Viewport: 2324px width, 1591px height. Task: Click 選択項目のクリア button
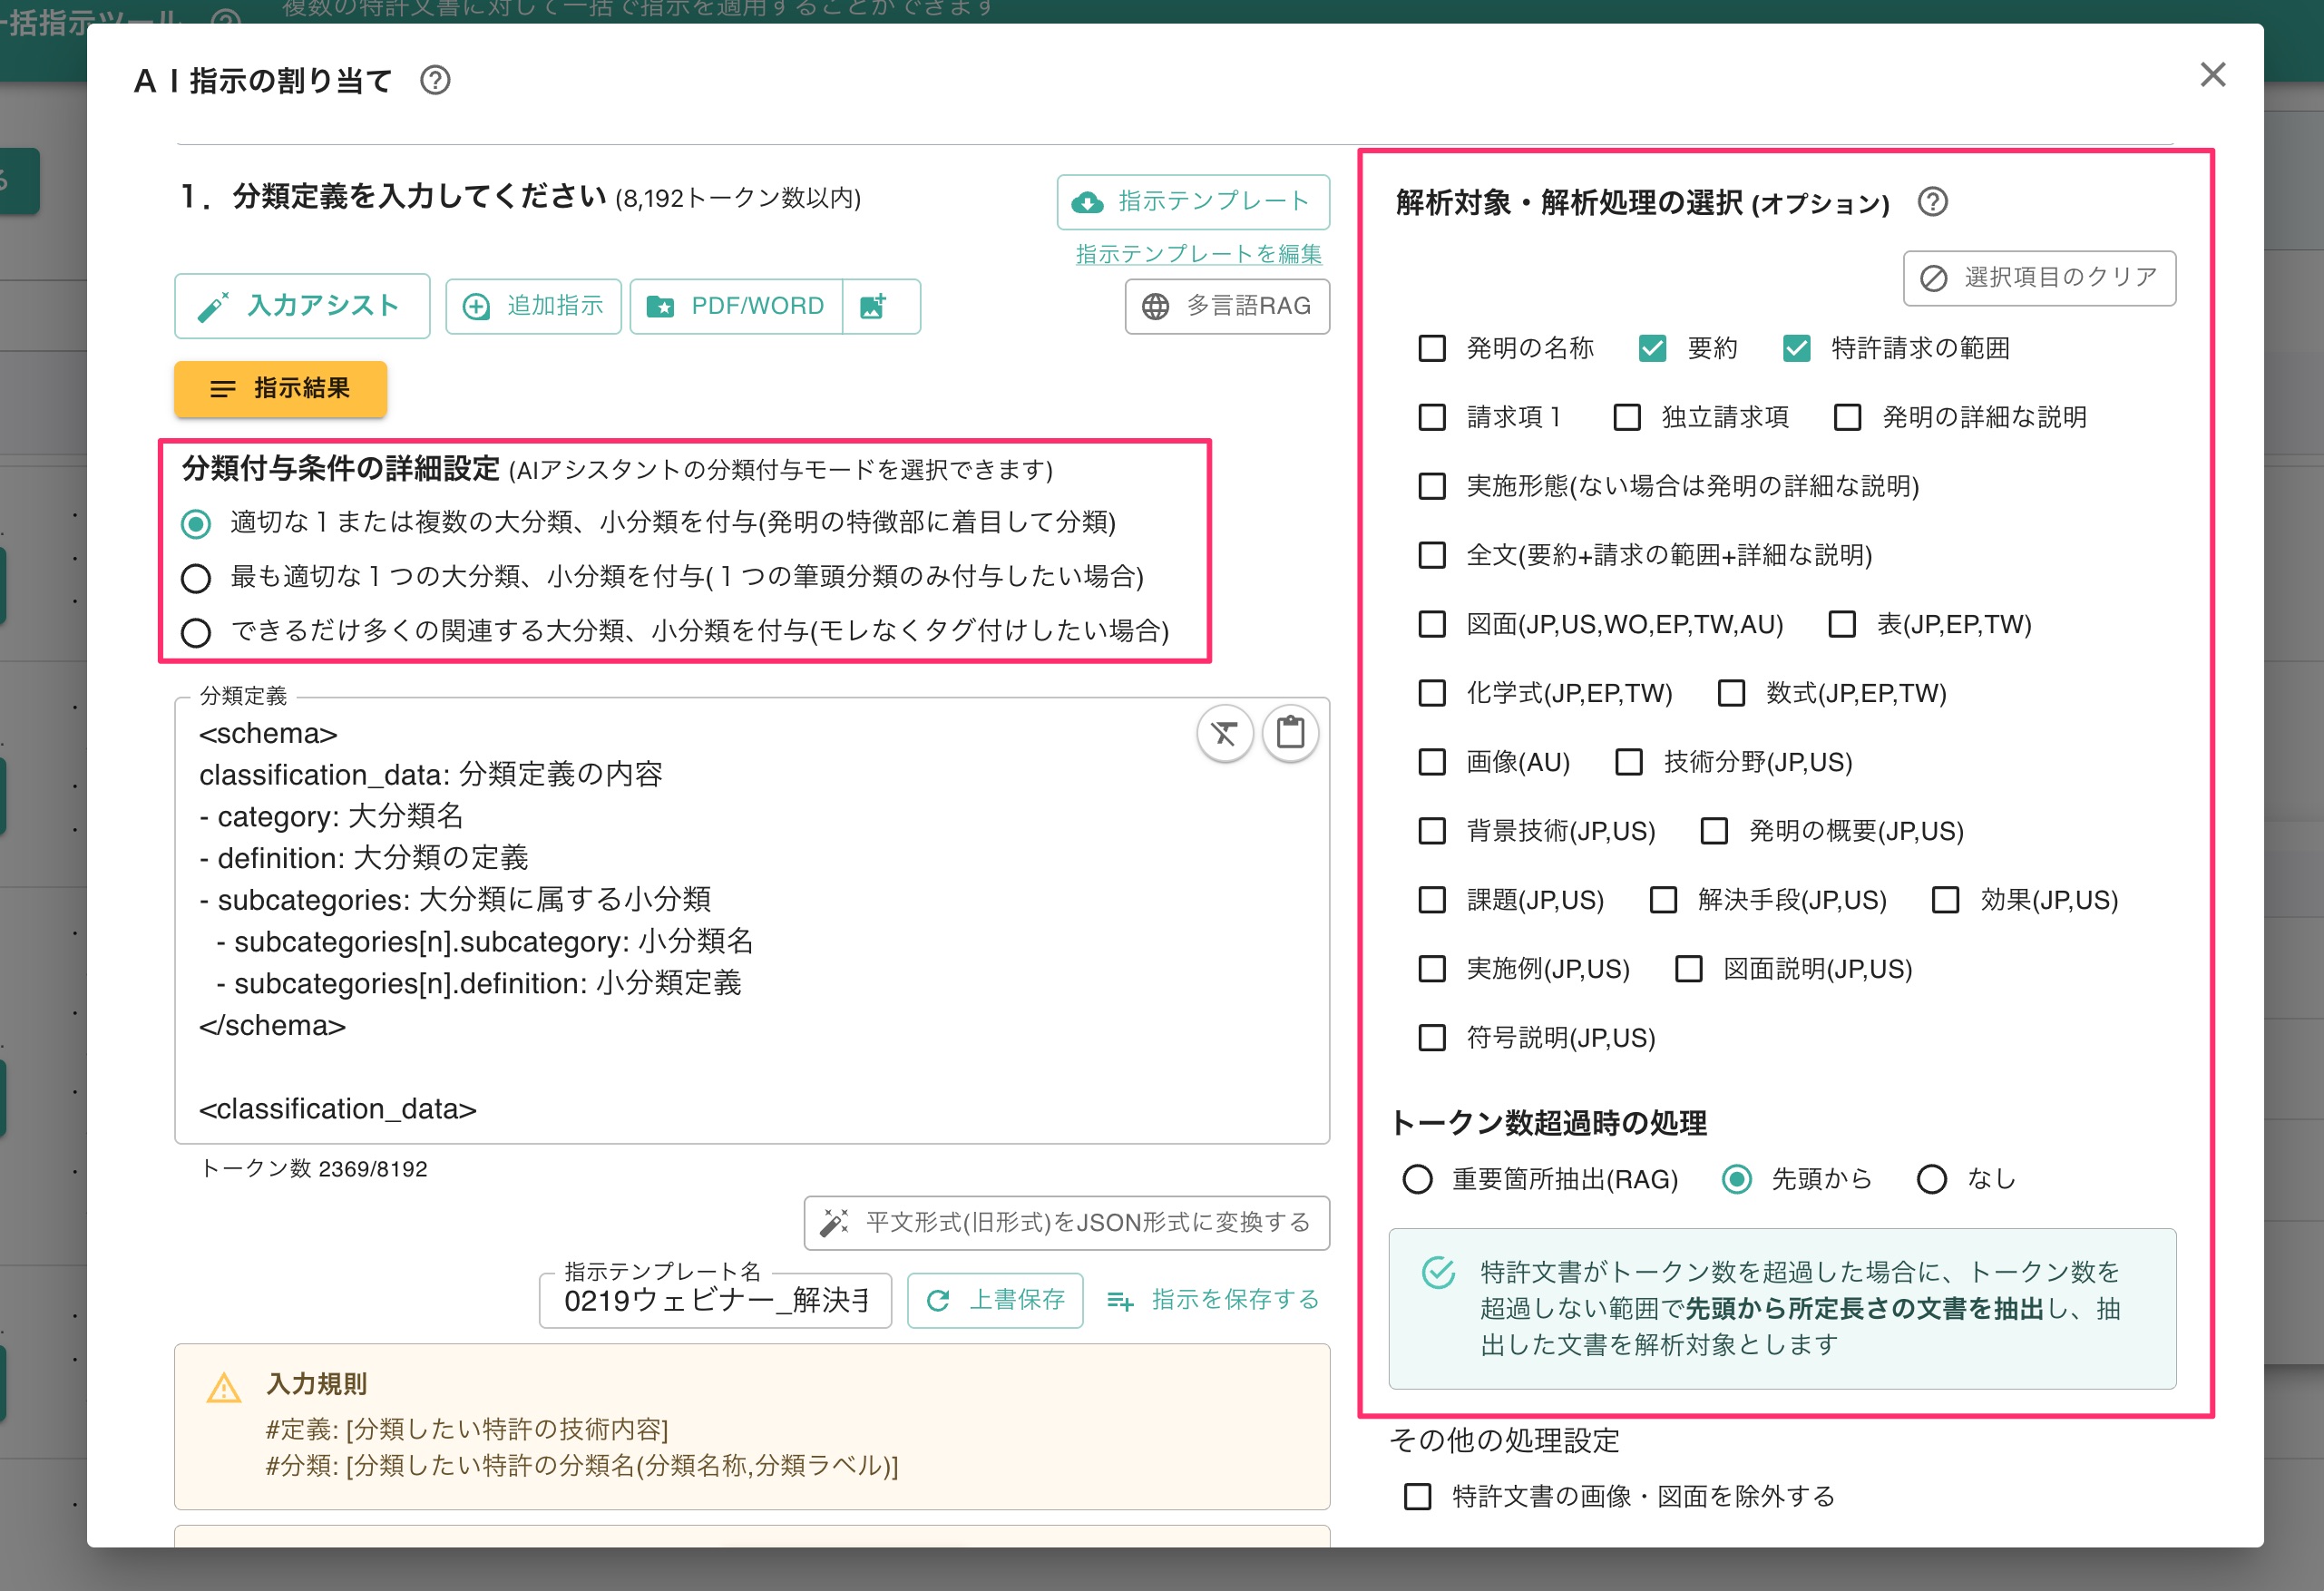pyautogui.click(x=2039, y=278)
